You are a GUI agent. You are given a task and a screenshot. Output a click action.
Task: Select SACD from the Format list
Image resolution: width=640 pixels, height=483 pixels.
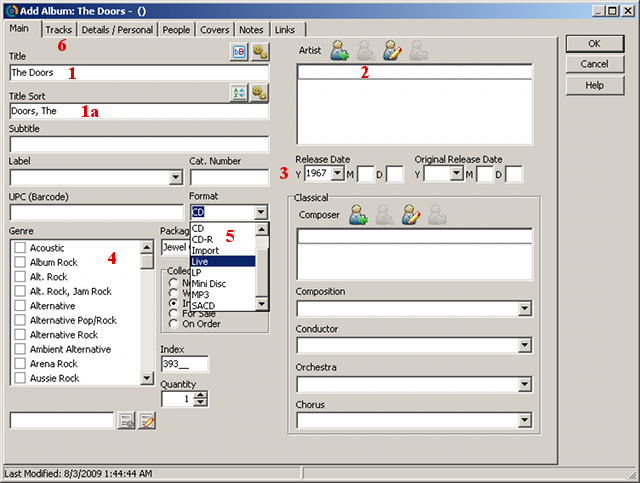pos(223,305)
